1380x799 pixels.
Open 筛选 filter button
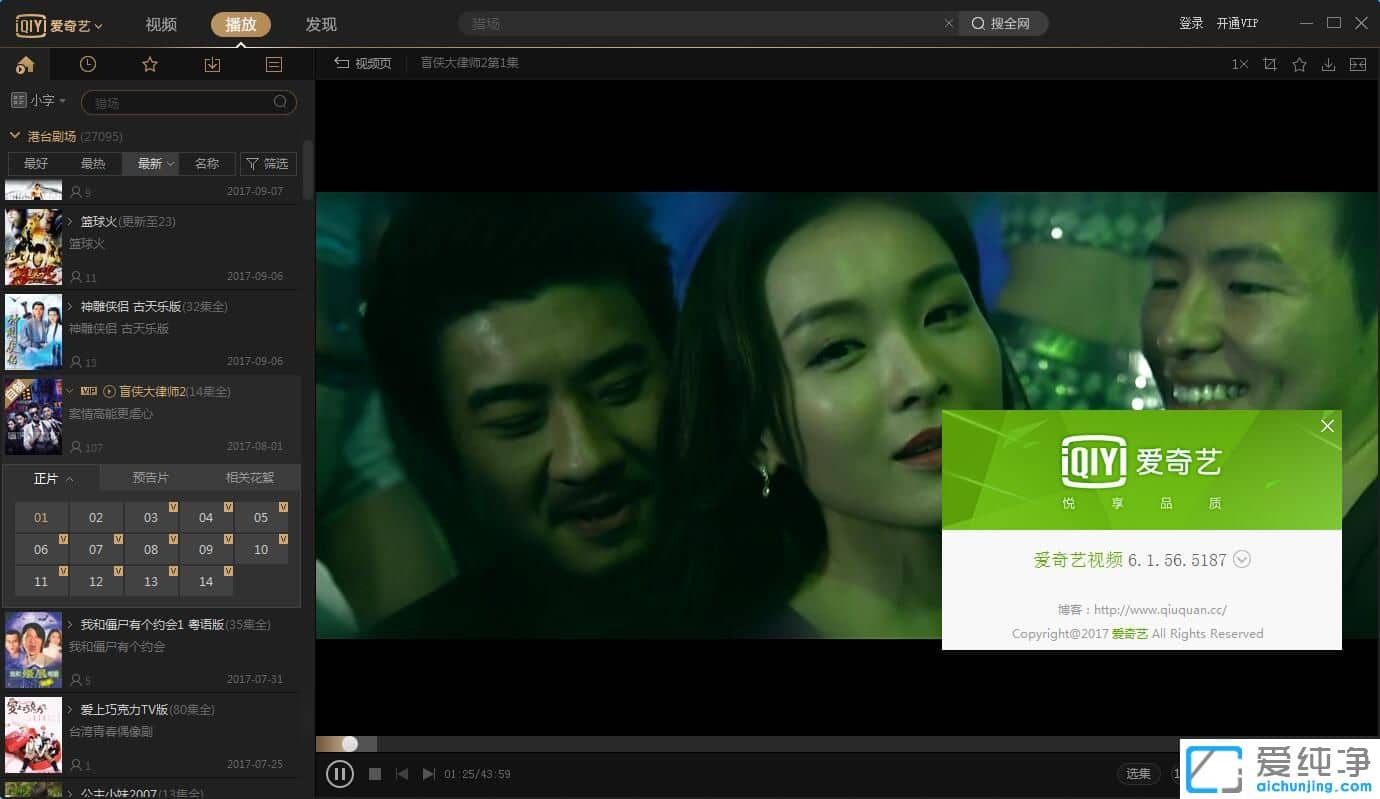point(268,164)
